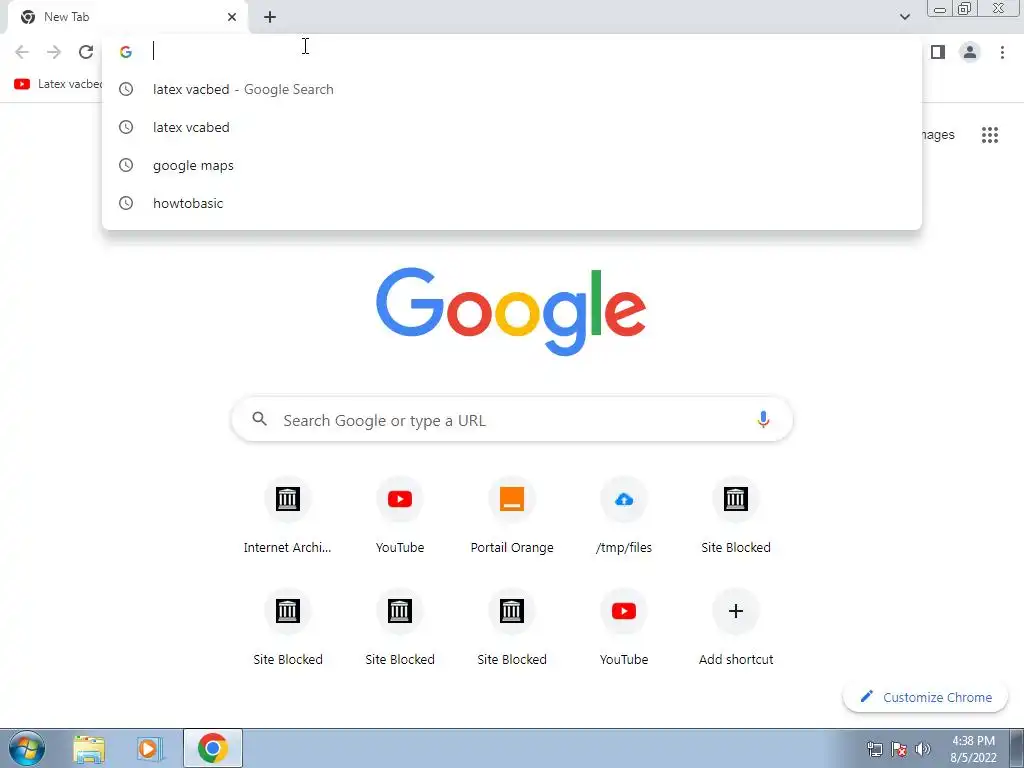Click the magnifier icon in search box

pos(259,419)
